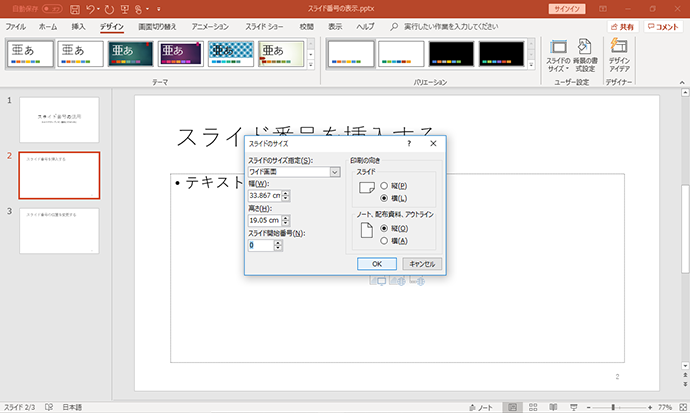The image size is (690, 413).
Task: Click the zoom in plus icon
Action: [x=650, y=407]
